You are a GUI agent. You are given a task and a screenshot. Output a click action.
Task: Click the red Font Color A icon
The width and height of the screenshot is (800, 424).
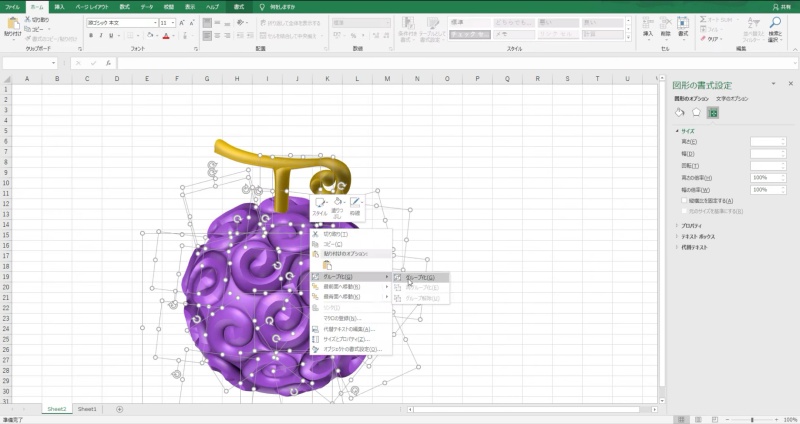click(166, 36)
